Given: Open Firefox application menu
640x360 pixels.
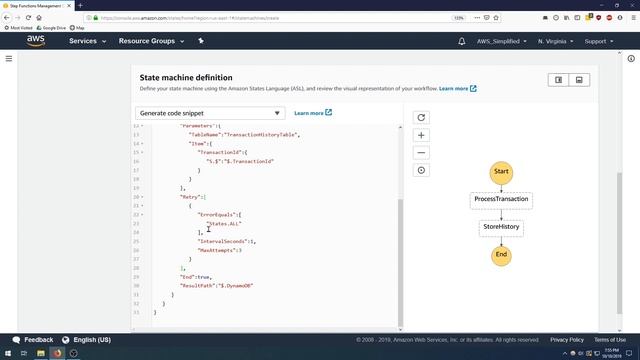Looking at the screenshot, I should 633,18.
